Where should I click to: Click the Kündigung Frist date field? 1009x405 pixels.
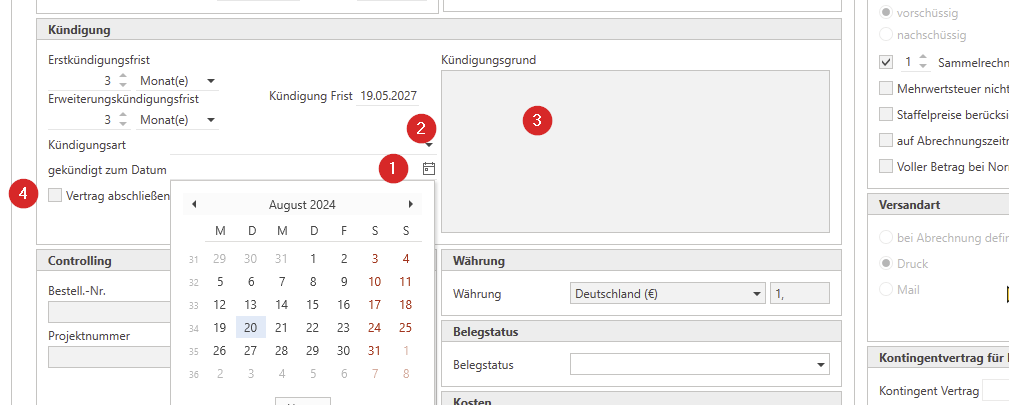tap(388, 97)
